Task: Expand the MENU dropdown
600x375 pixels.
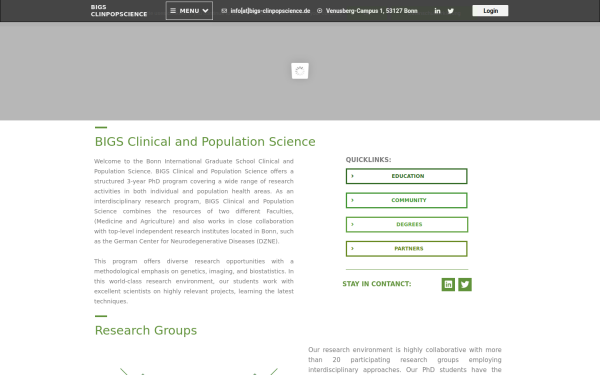Action: [x=189, y=11]
